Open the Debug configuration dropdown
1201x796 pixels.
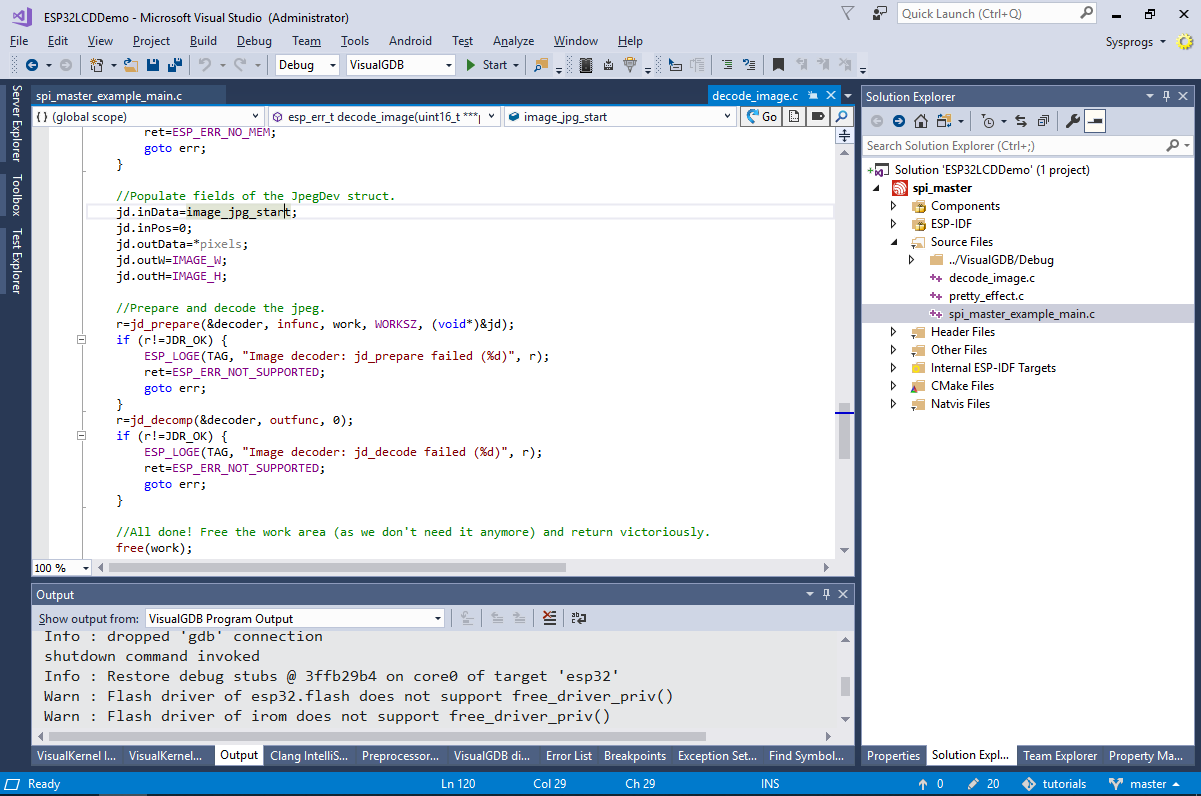pyautogui.click(x=307, y=65)
